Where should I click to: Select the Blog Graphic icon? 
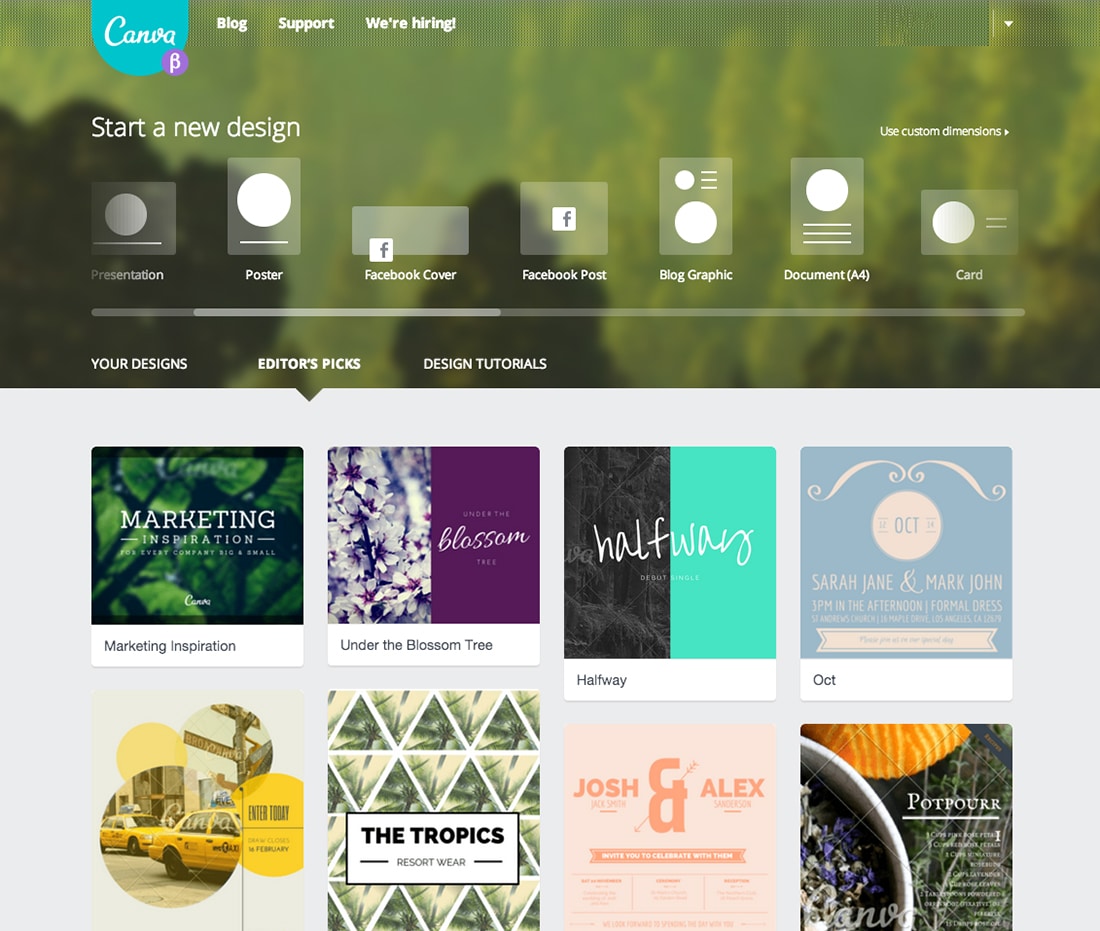tap(695, 206)
